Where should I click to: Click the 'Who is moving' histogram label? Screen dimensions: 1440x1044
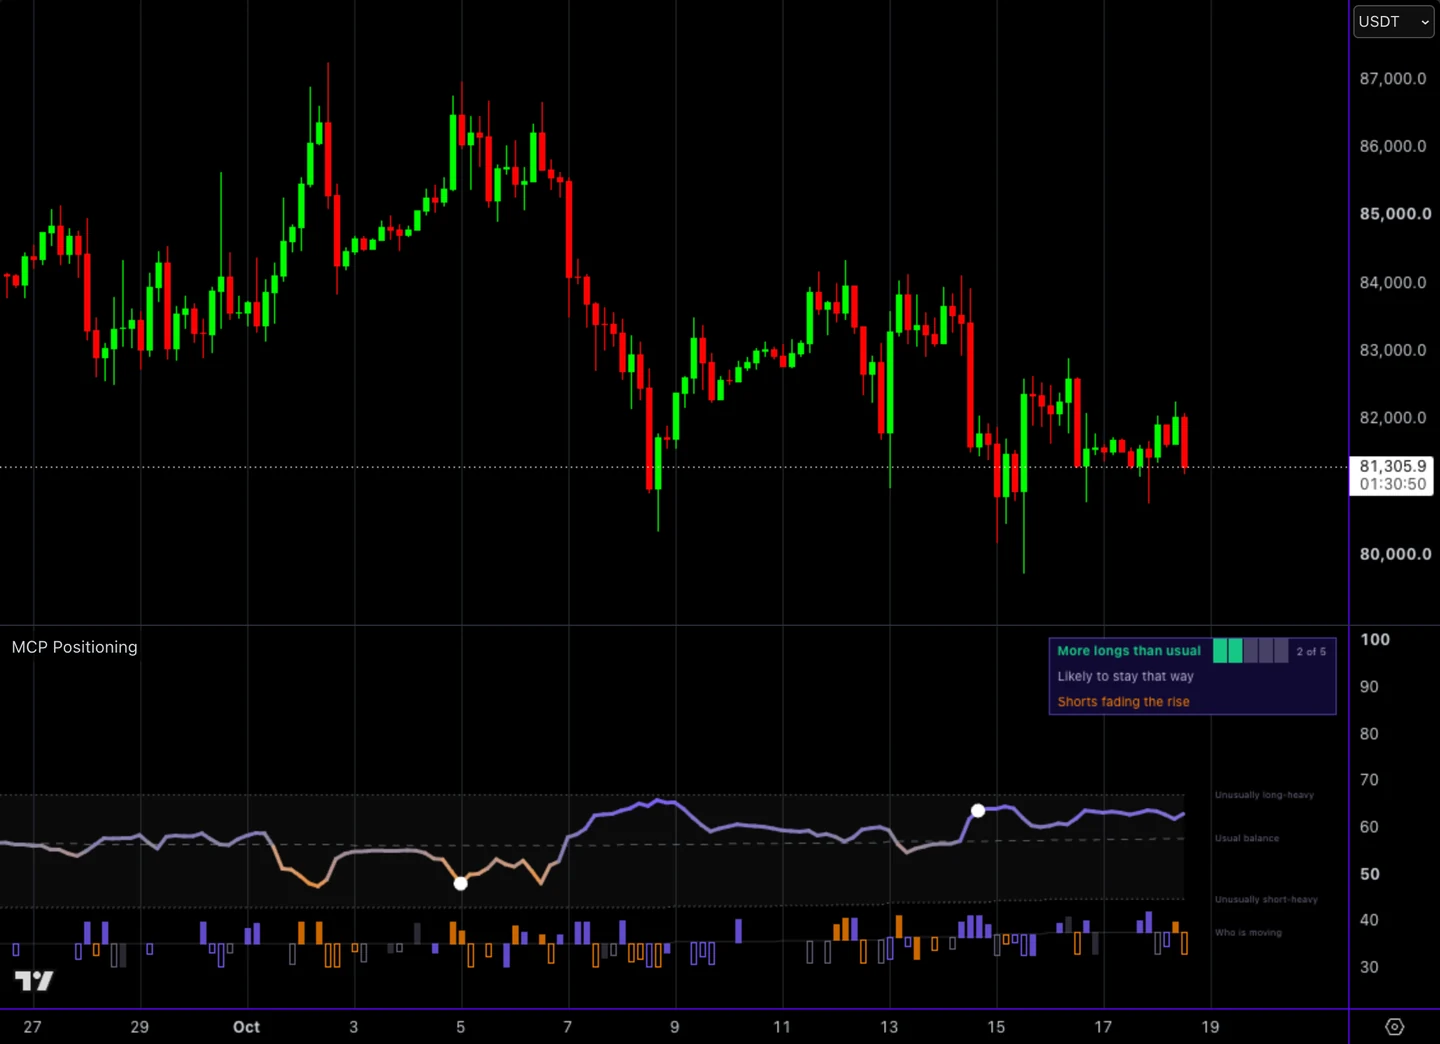[x=1248, y=933]
